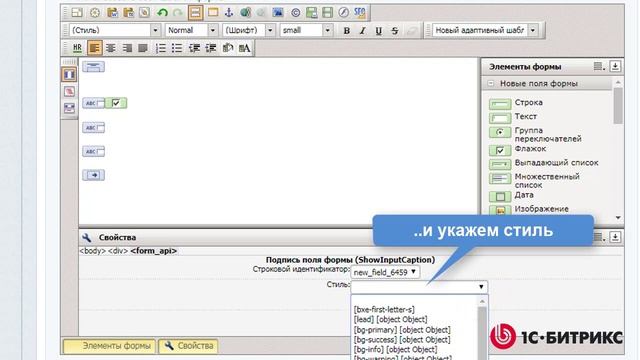
Task: Click <div> in tag breadcrumb
Action: (x=118, y=251)
